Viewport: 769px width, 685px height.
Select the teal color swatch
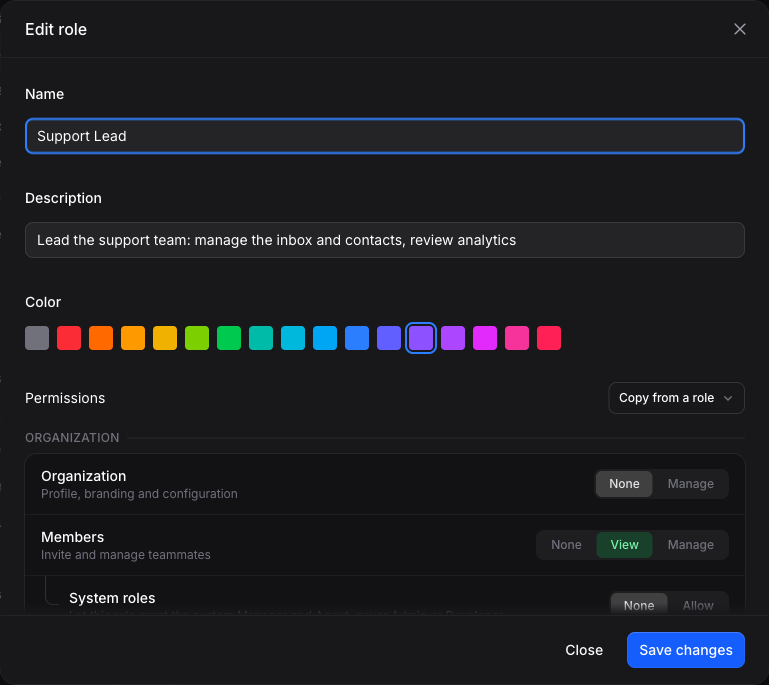[261, 338]
